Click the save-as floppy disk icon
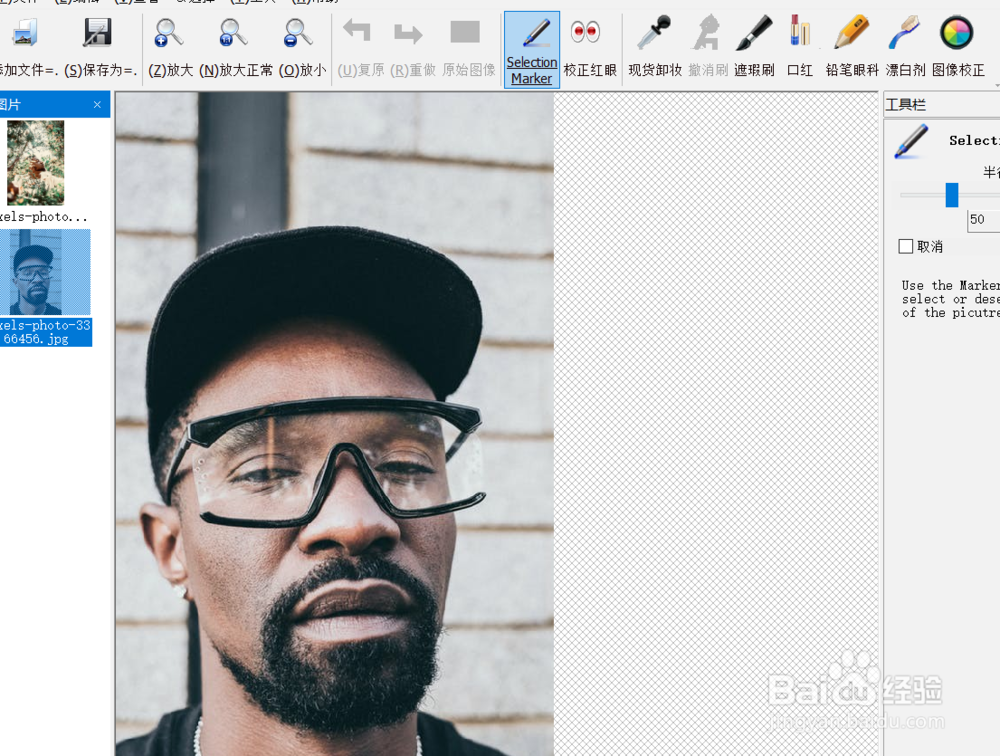Image resolution: width=1000 pixels, height=756 pixels. [98, 33]
